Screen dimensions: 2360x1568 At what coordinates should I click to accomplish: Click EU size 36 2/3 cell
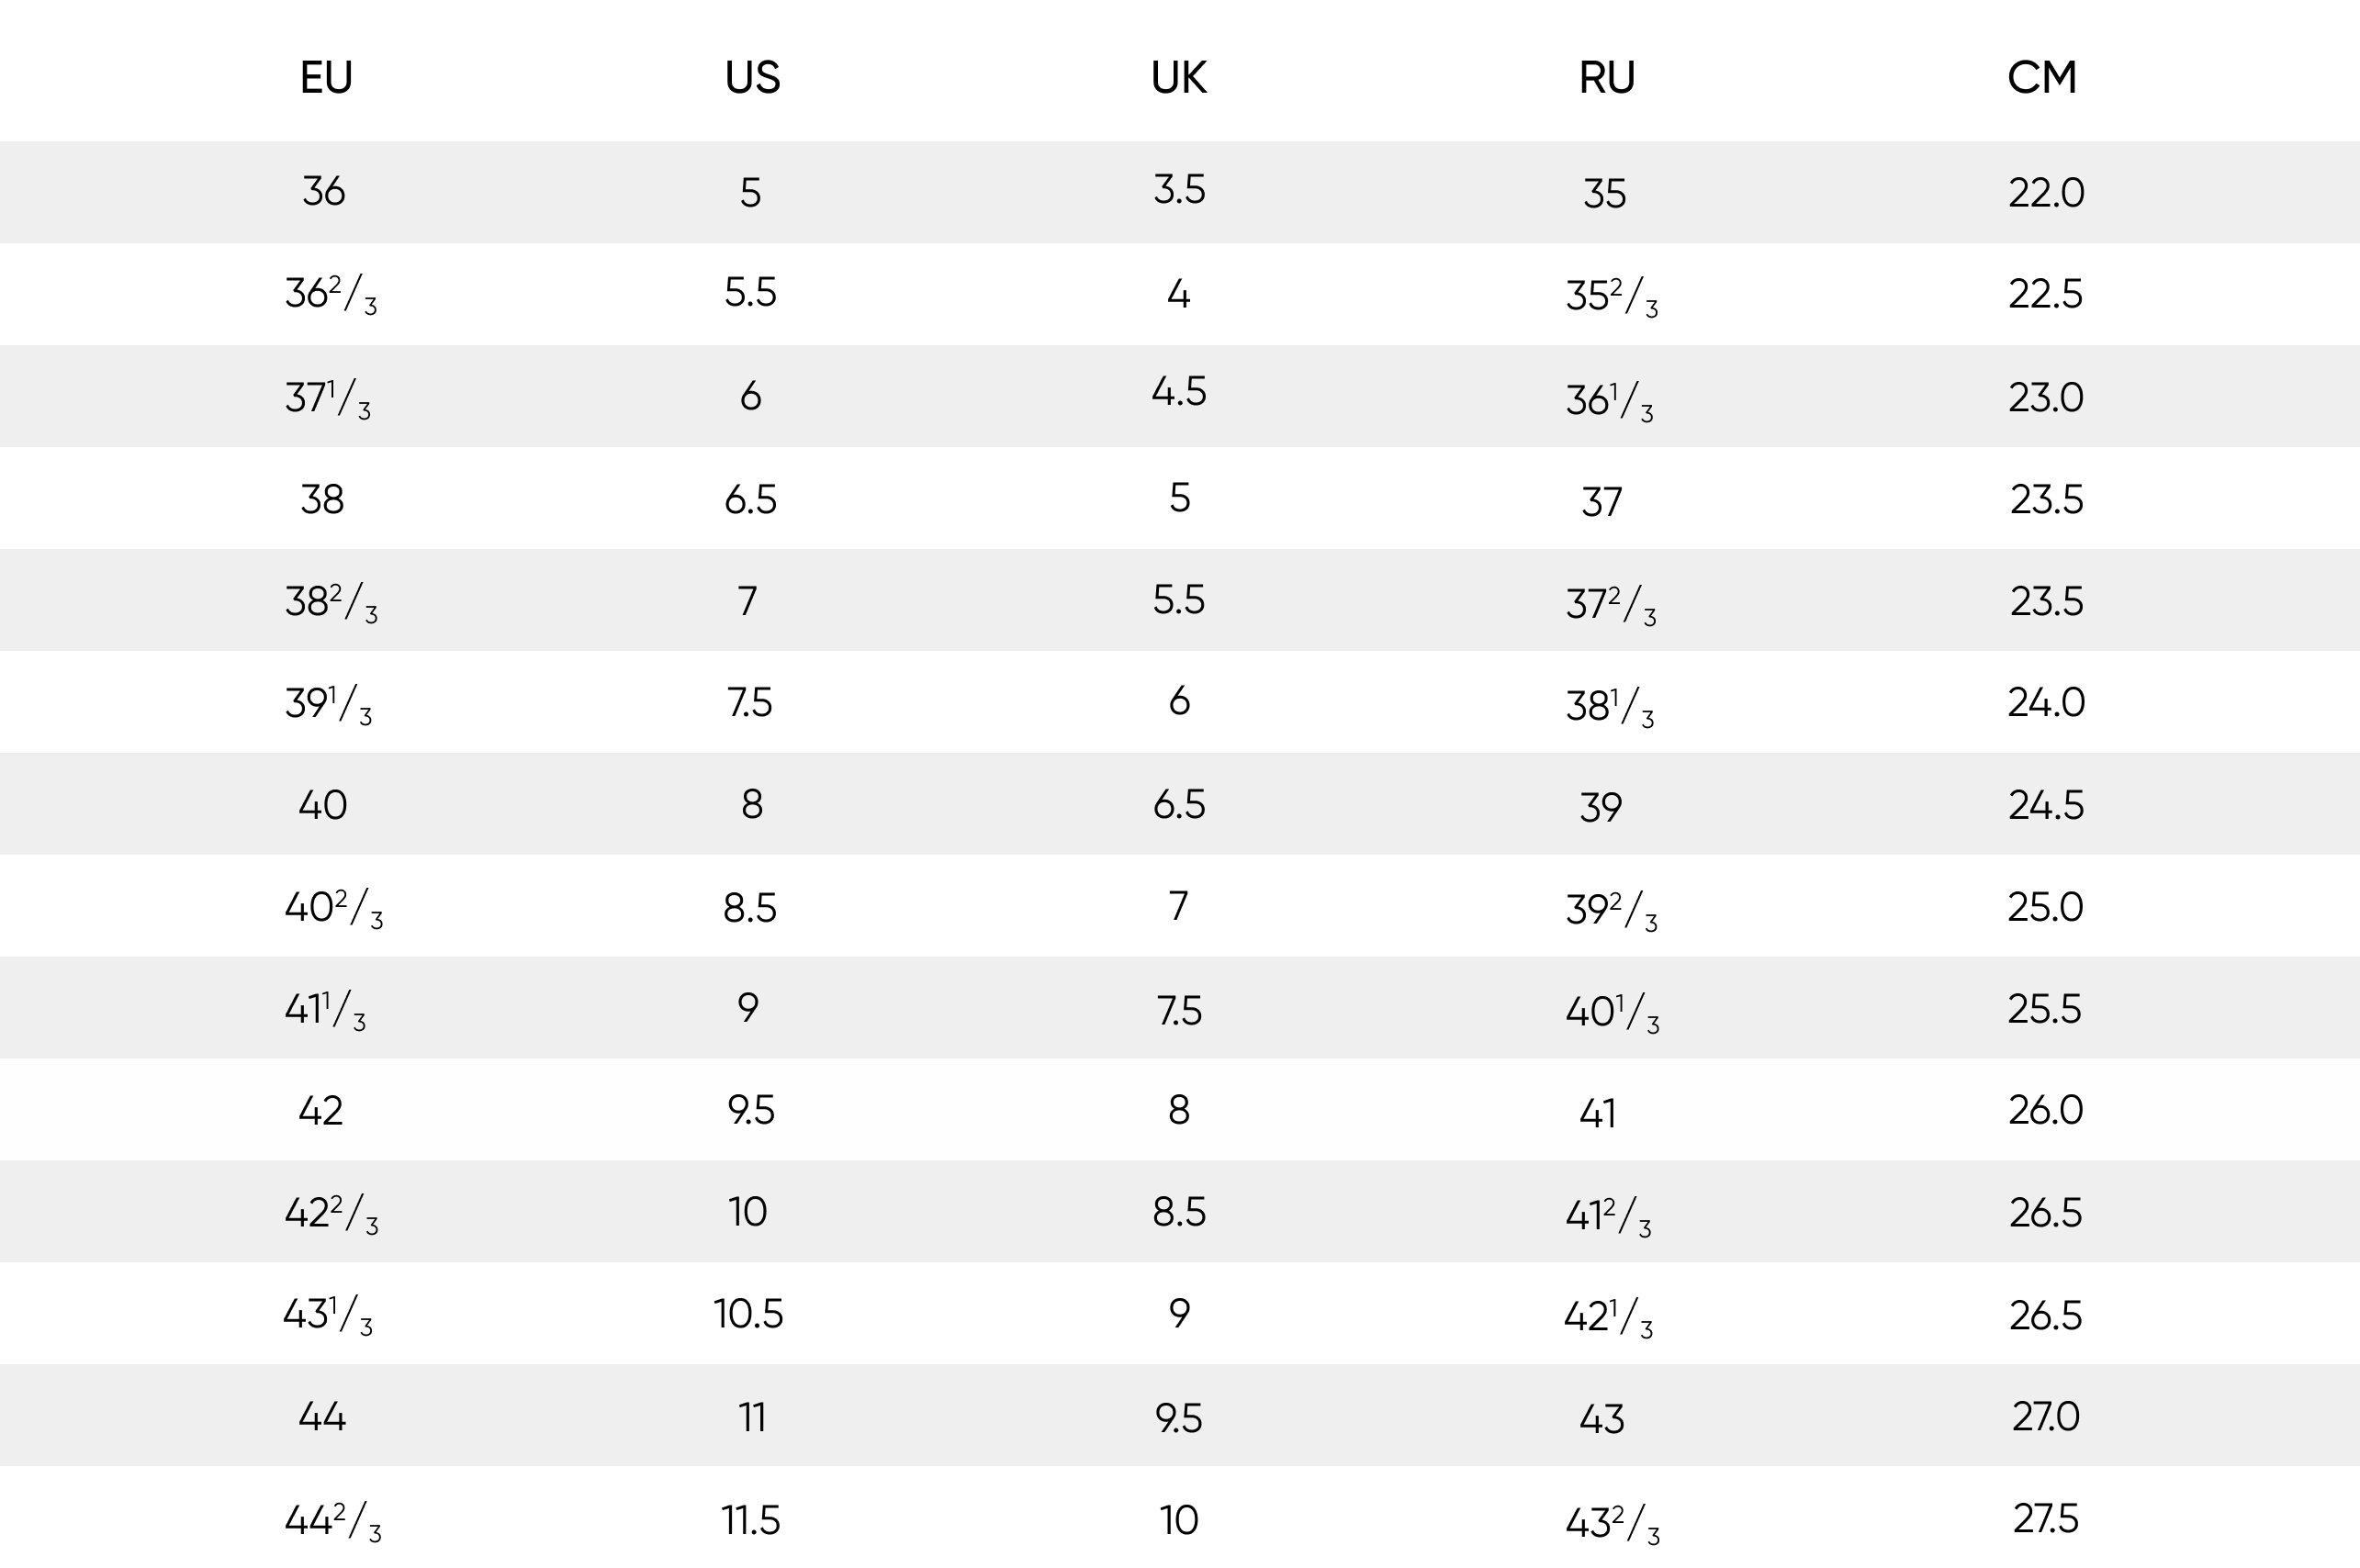(330, 294)
